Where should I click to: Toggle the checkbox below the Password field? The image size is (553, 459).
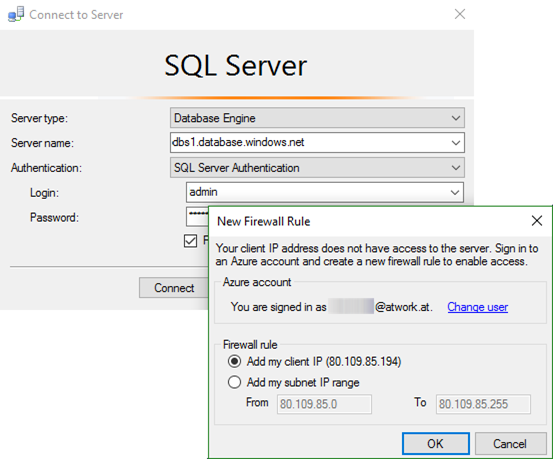(190, 241)
